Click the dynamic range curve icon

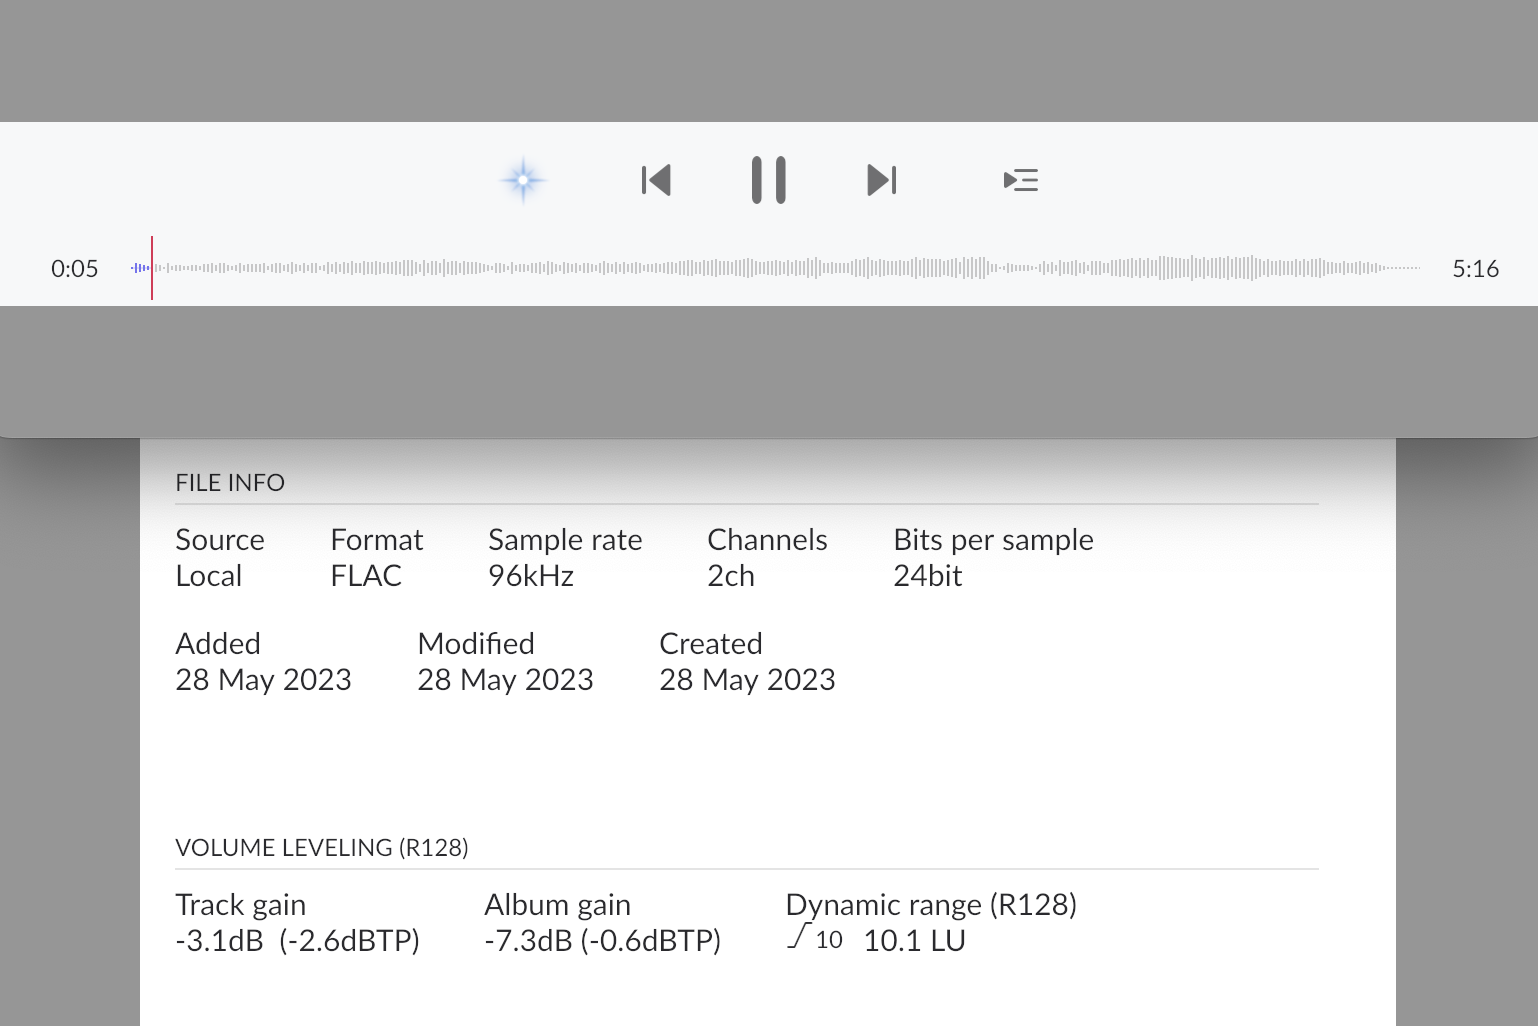point(797,938)
